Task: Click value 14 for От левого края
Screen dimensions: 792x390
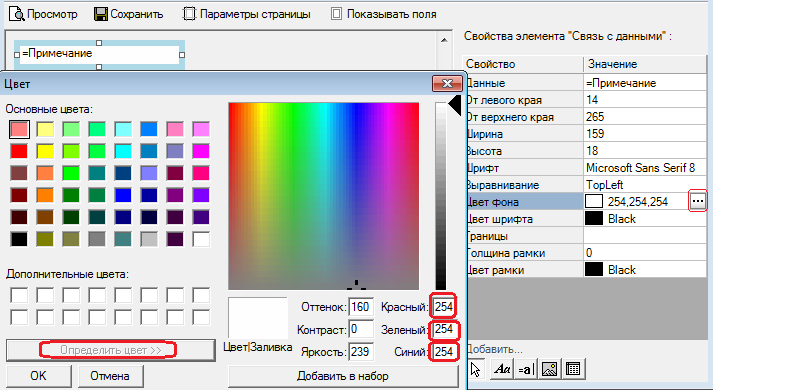Action: 645,100
